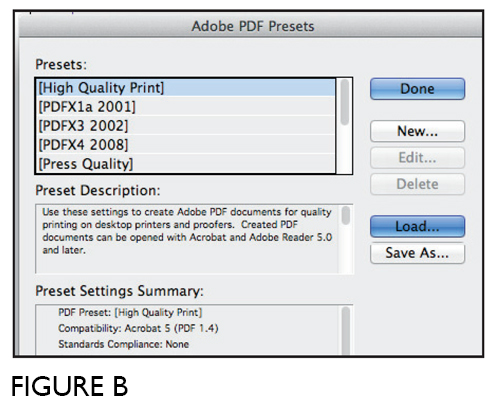Click the Save As... button
This screenshot has width=500, height=407.
coord(417,253)
